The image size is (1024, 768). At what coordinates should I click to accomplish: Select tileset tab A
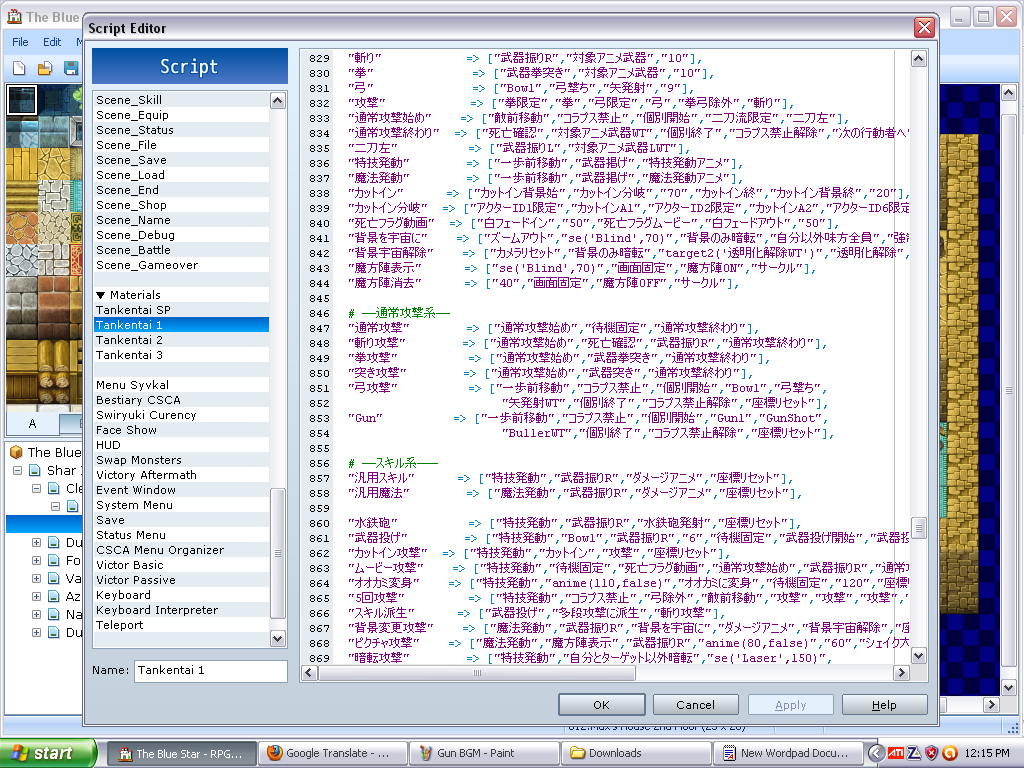point(32,423)
